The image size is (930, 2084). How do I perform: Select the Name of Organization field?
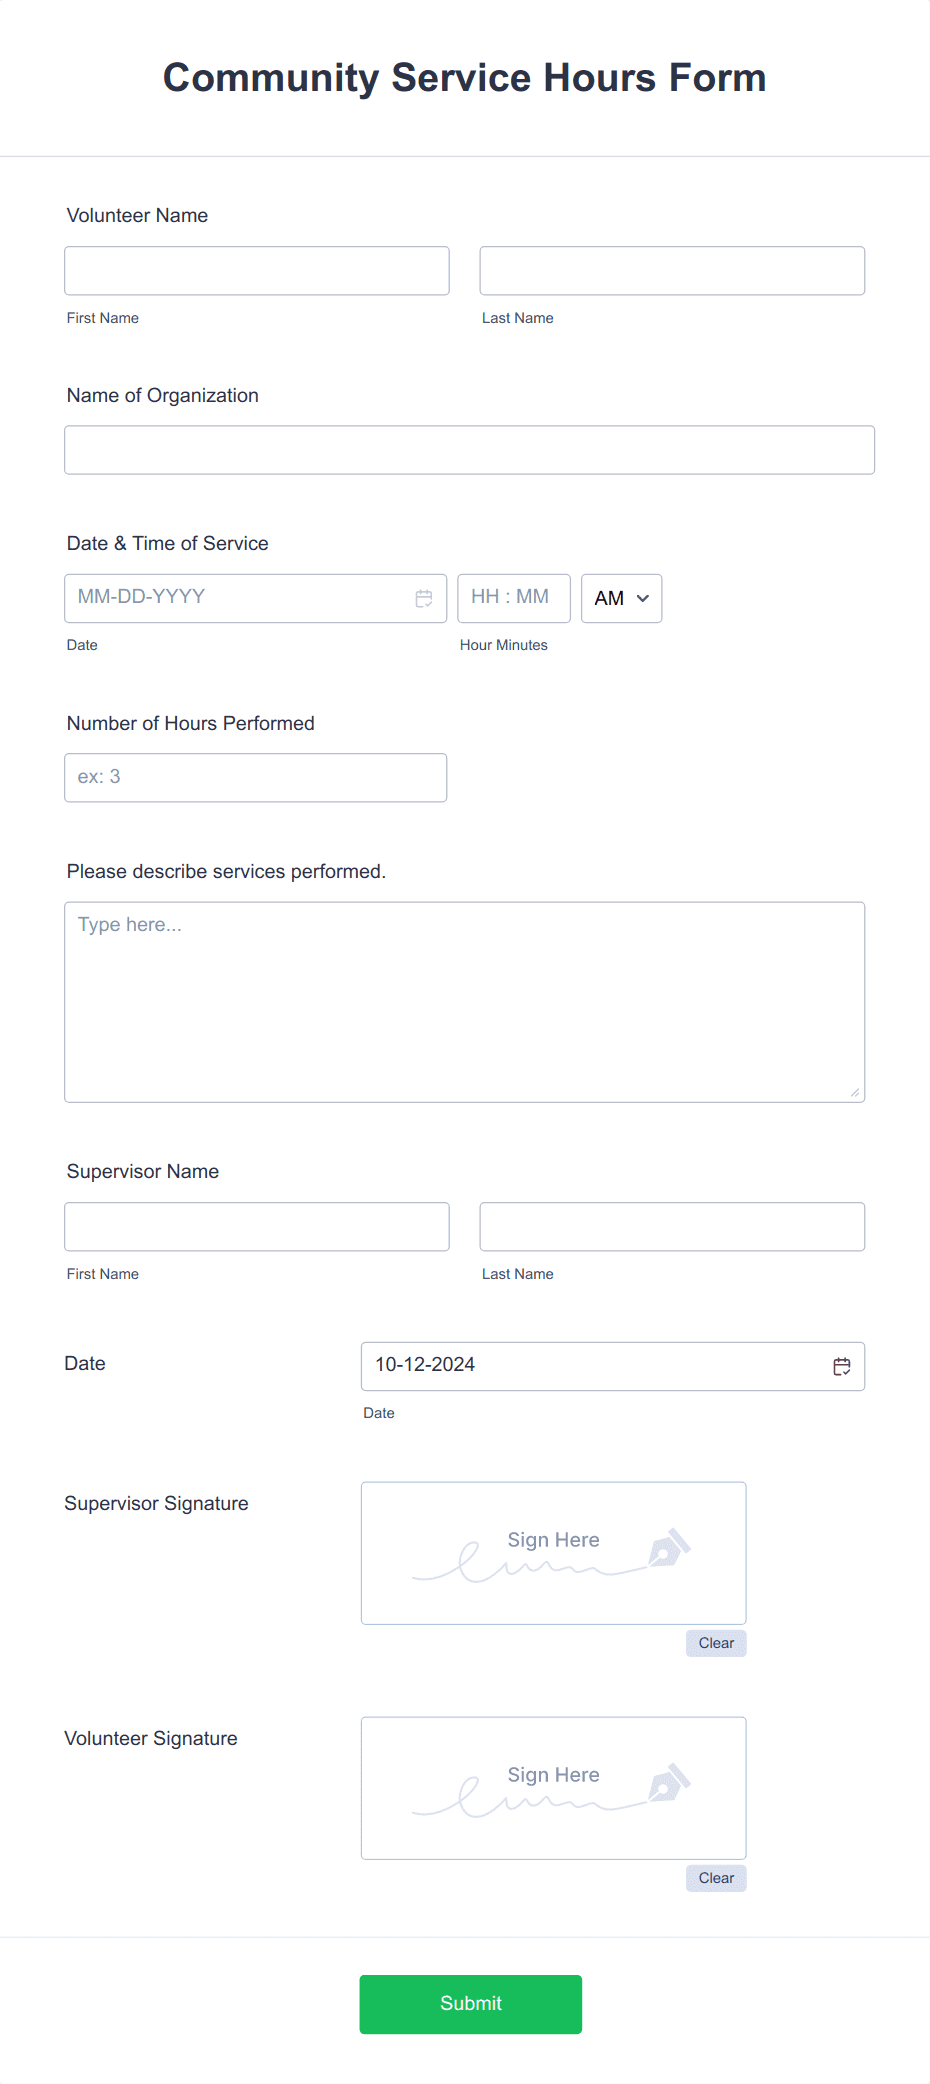click(469, 450)
